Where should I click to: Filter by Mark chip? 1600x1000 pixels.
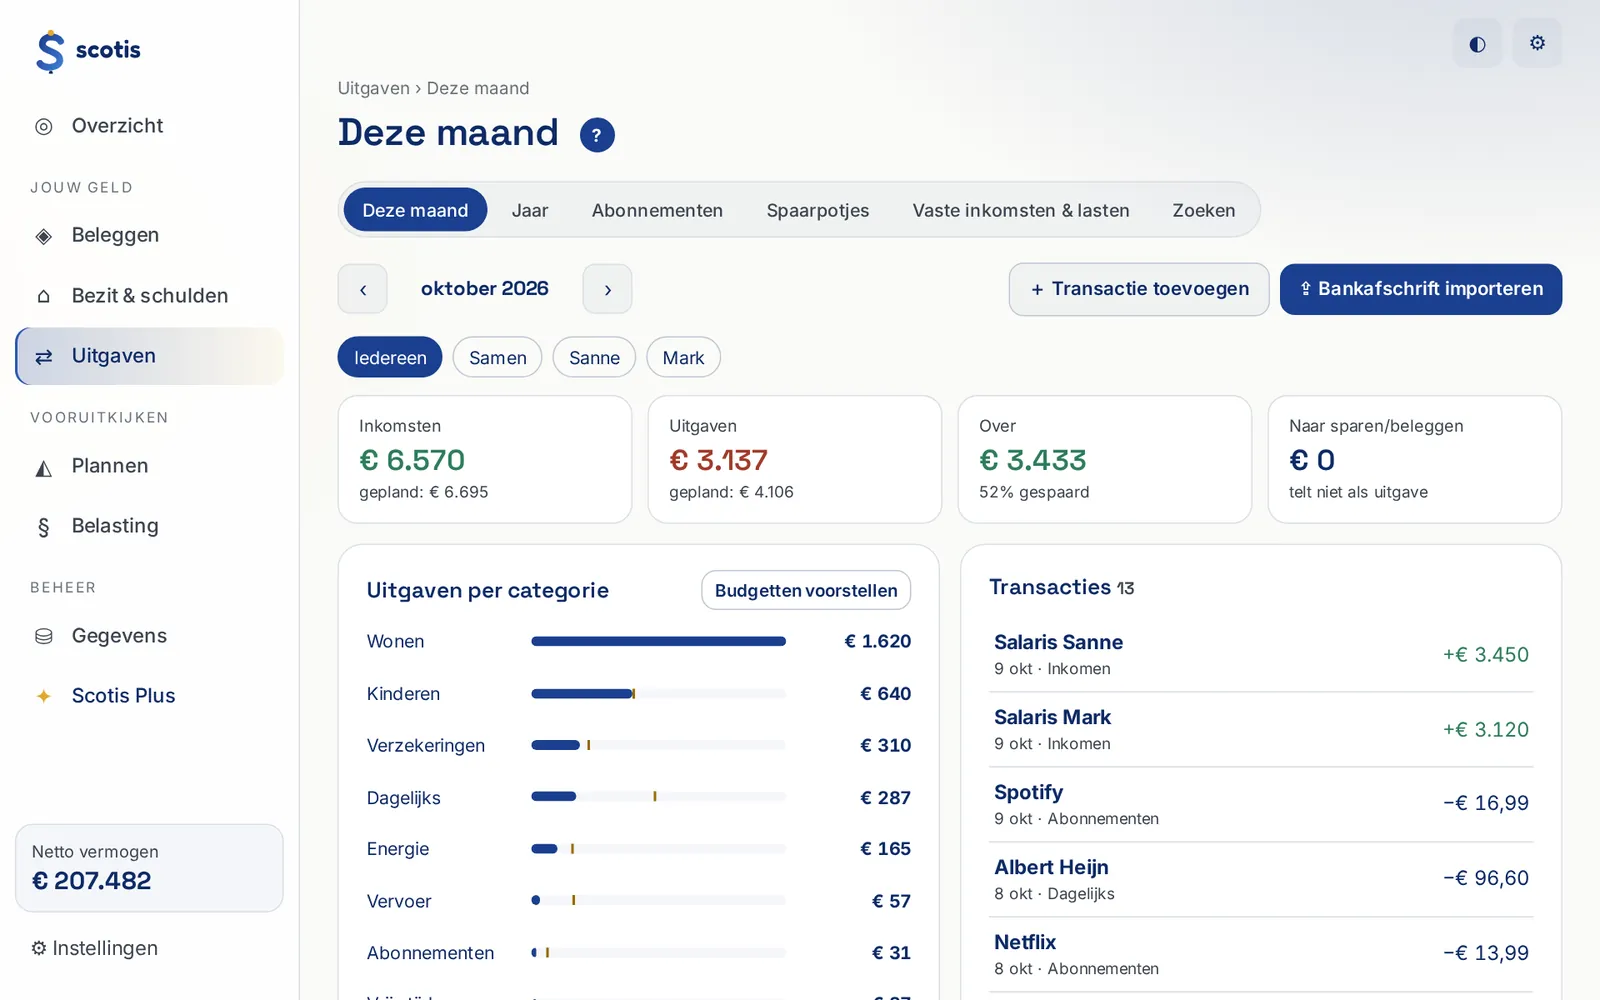683,357
